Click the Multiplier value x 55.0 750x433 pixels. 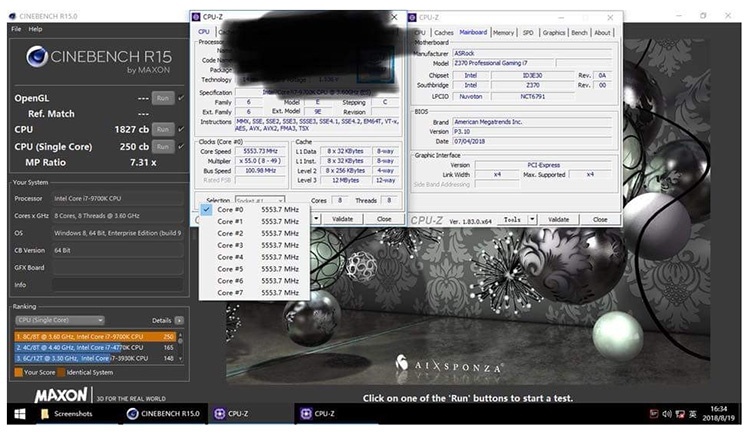tap(260, 161)
